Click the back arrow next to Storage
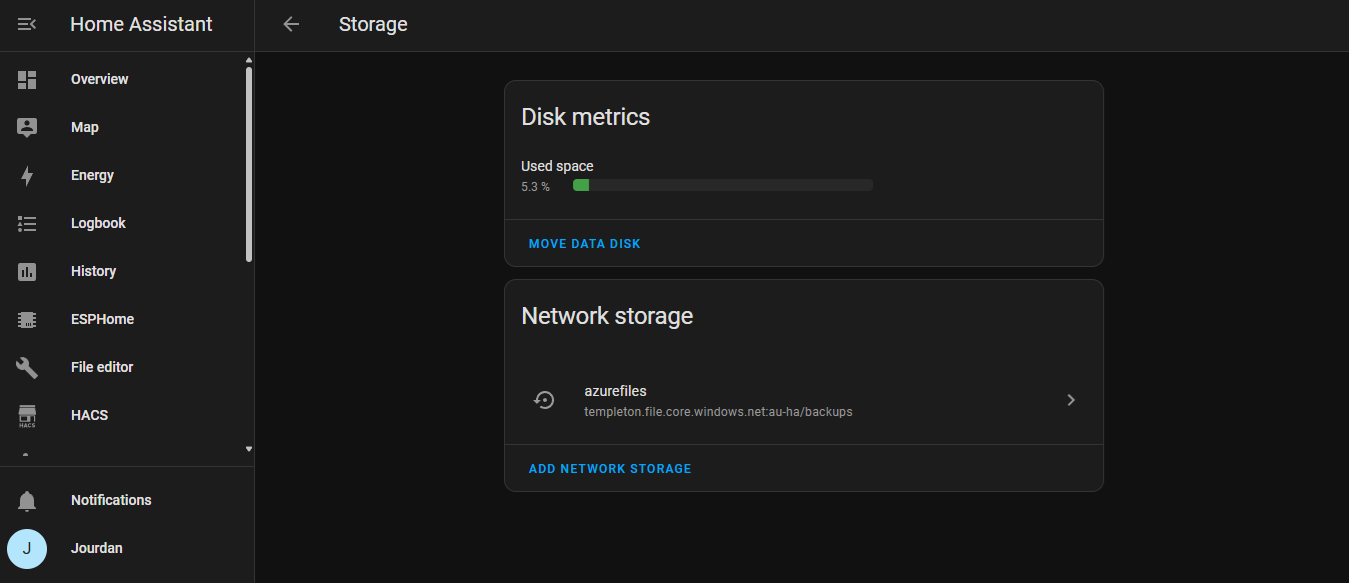The width and height of the screenshot is (1349, 583). tap(291, 24)
